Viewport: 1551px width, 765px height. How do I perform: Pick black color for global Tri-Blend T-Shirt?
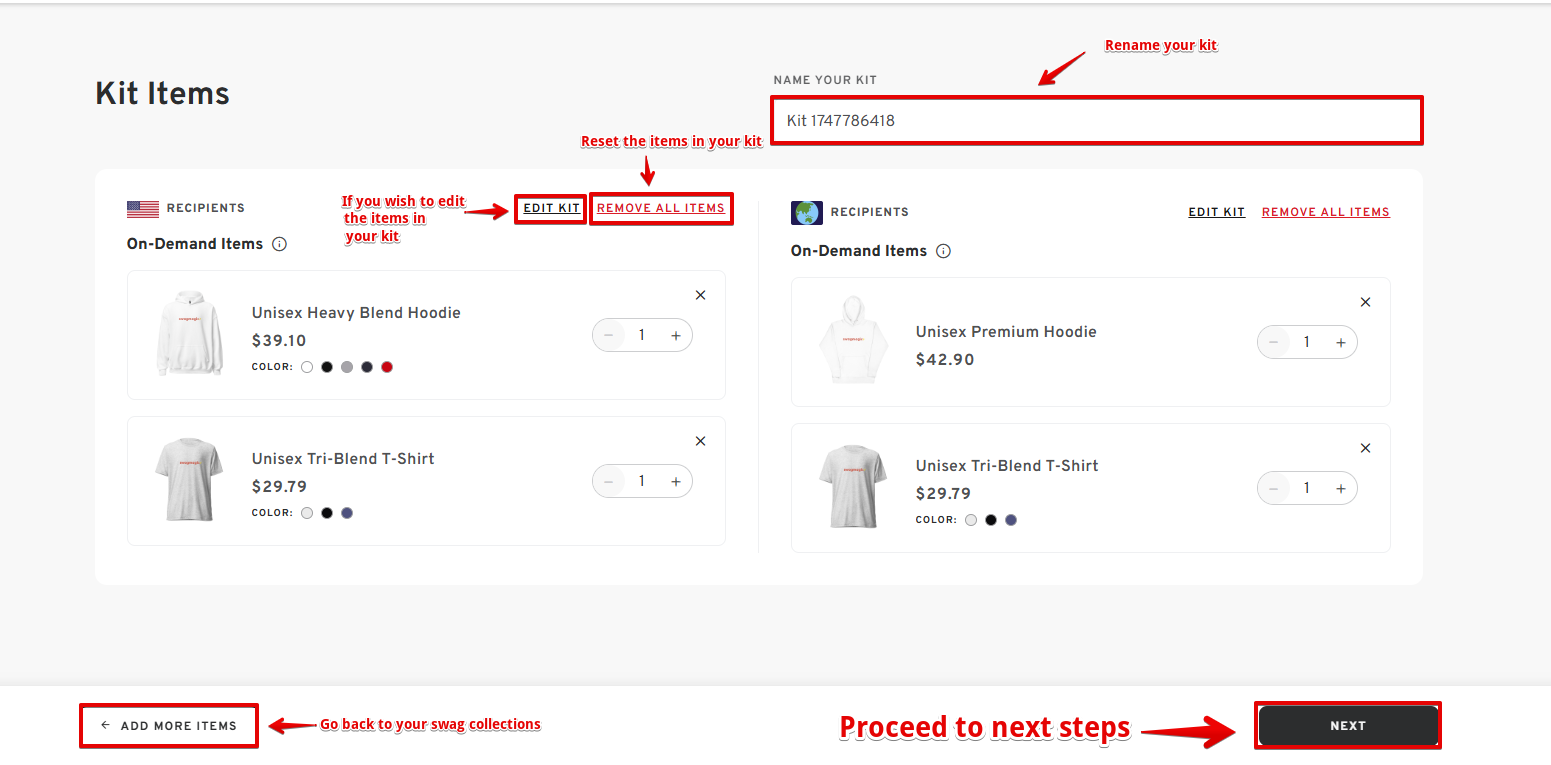[x=991, y=520]
